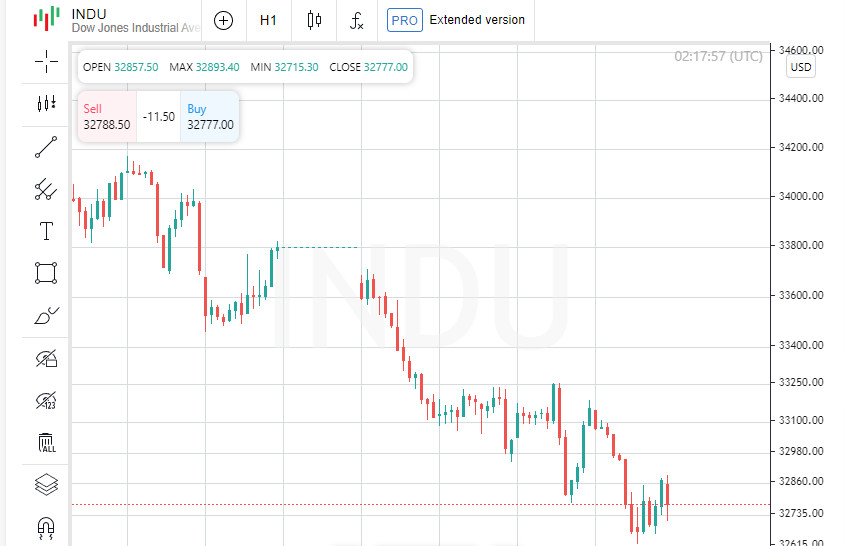Image resolution: width=846 pixels, height=546 pixels.
Task: Open the candlestick chart type selector
Action: tap(314, 21)
